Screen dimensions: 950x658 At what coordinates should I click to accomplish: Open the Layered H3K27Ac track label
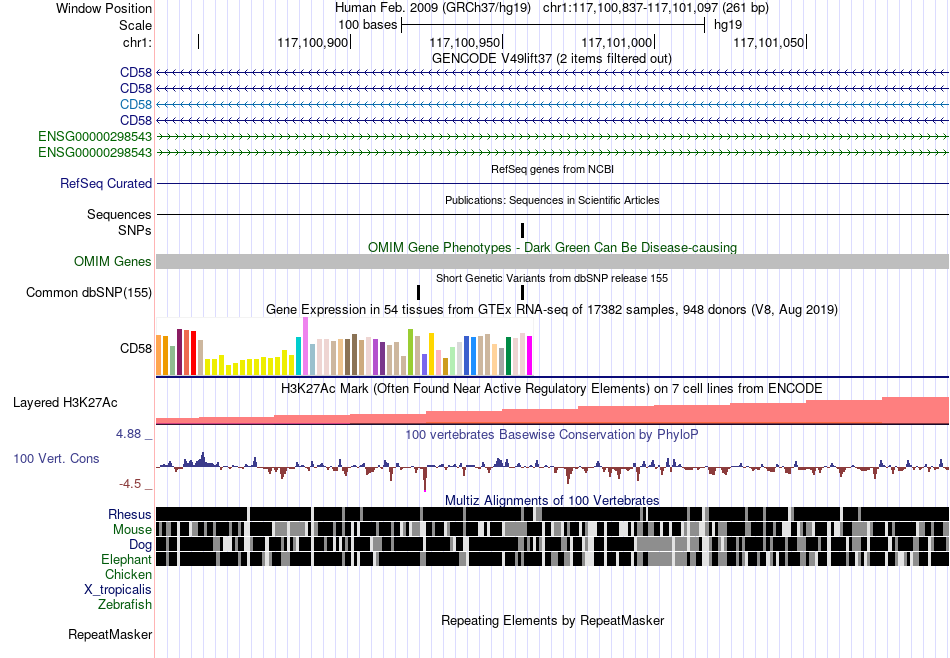coord(65,402)
